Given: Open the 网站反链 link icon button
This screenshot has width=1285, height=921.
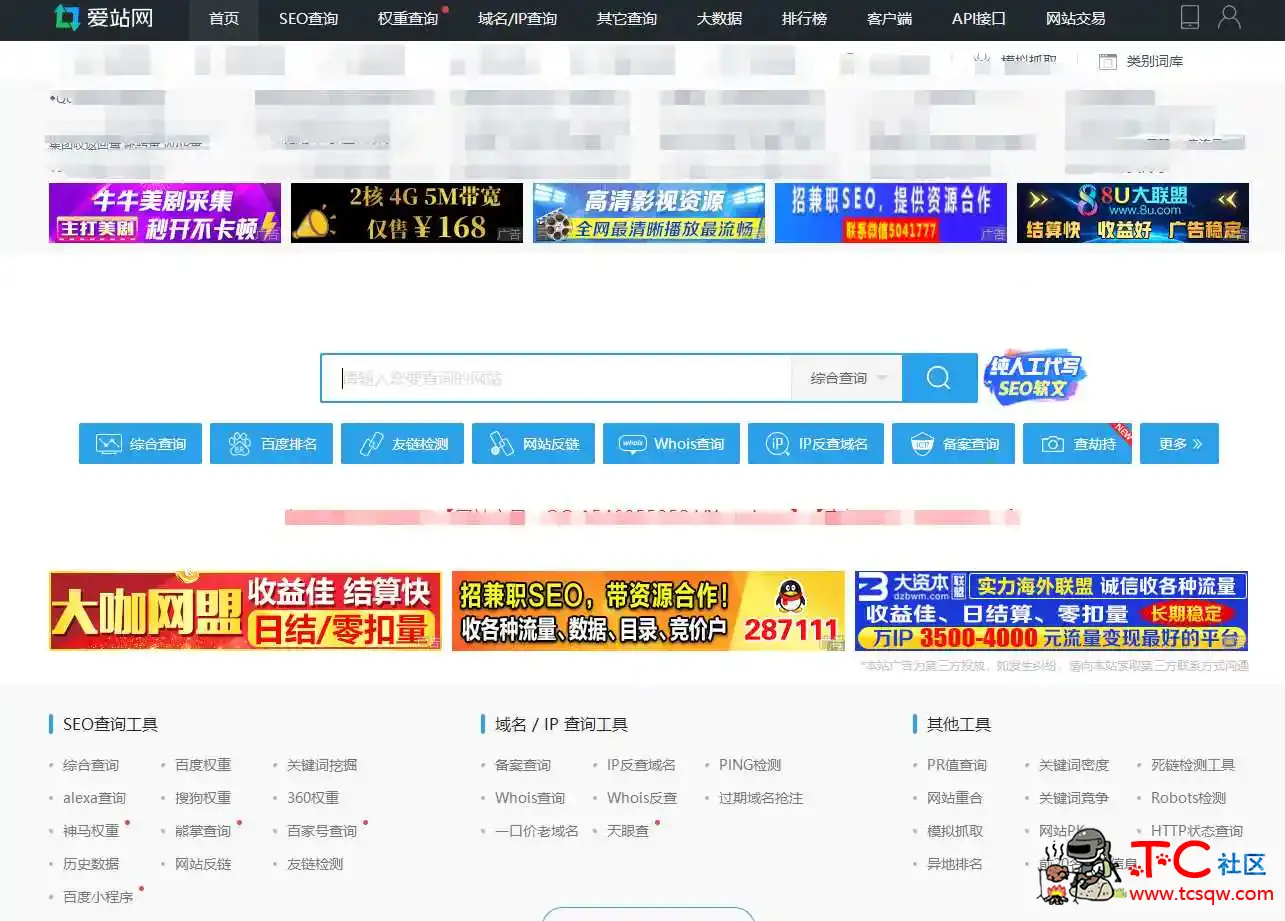Looking at the screenshot, I should point(533,444).
